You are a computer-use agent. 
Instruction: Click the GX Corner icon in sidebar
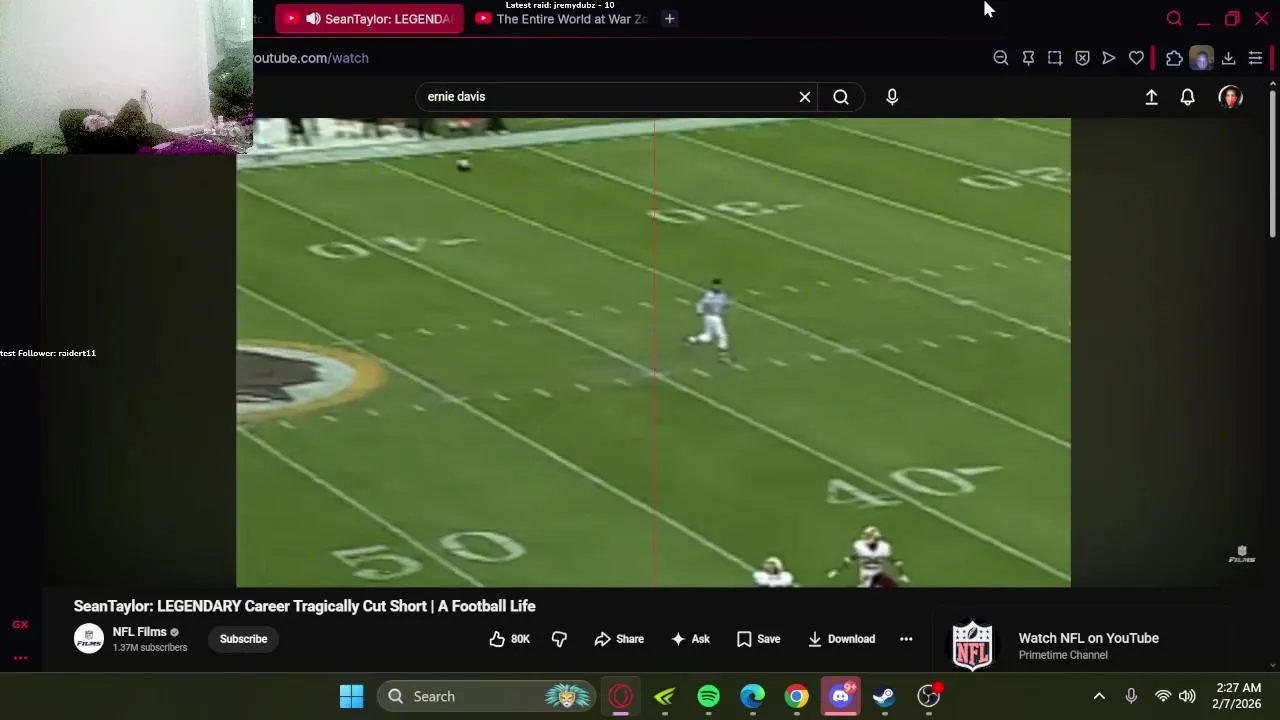[20, 625]
